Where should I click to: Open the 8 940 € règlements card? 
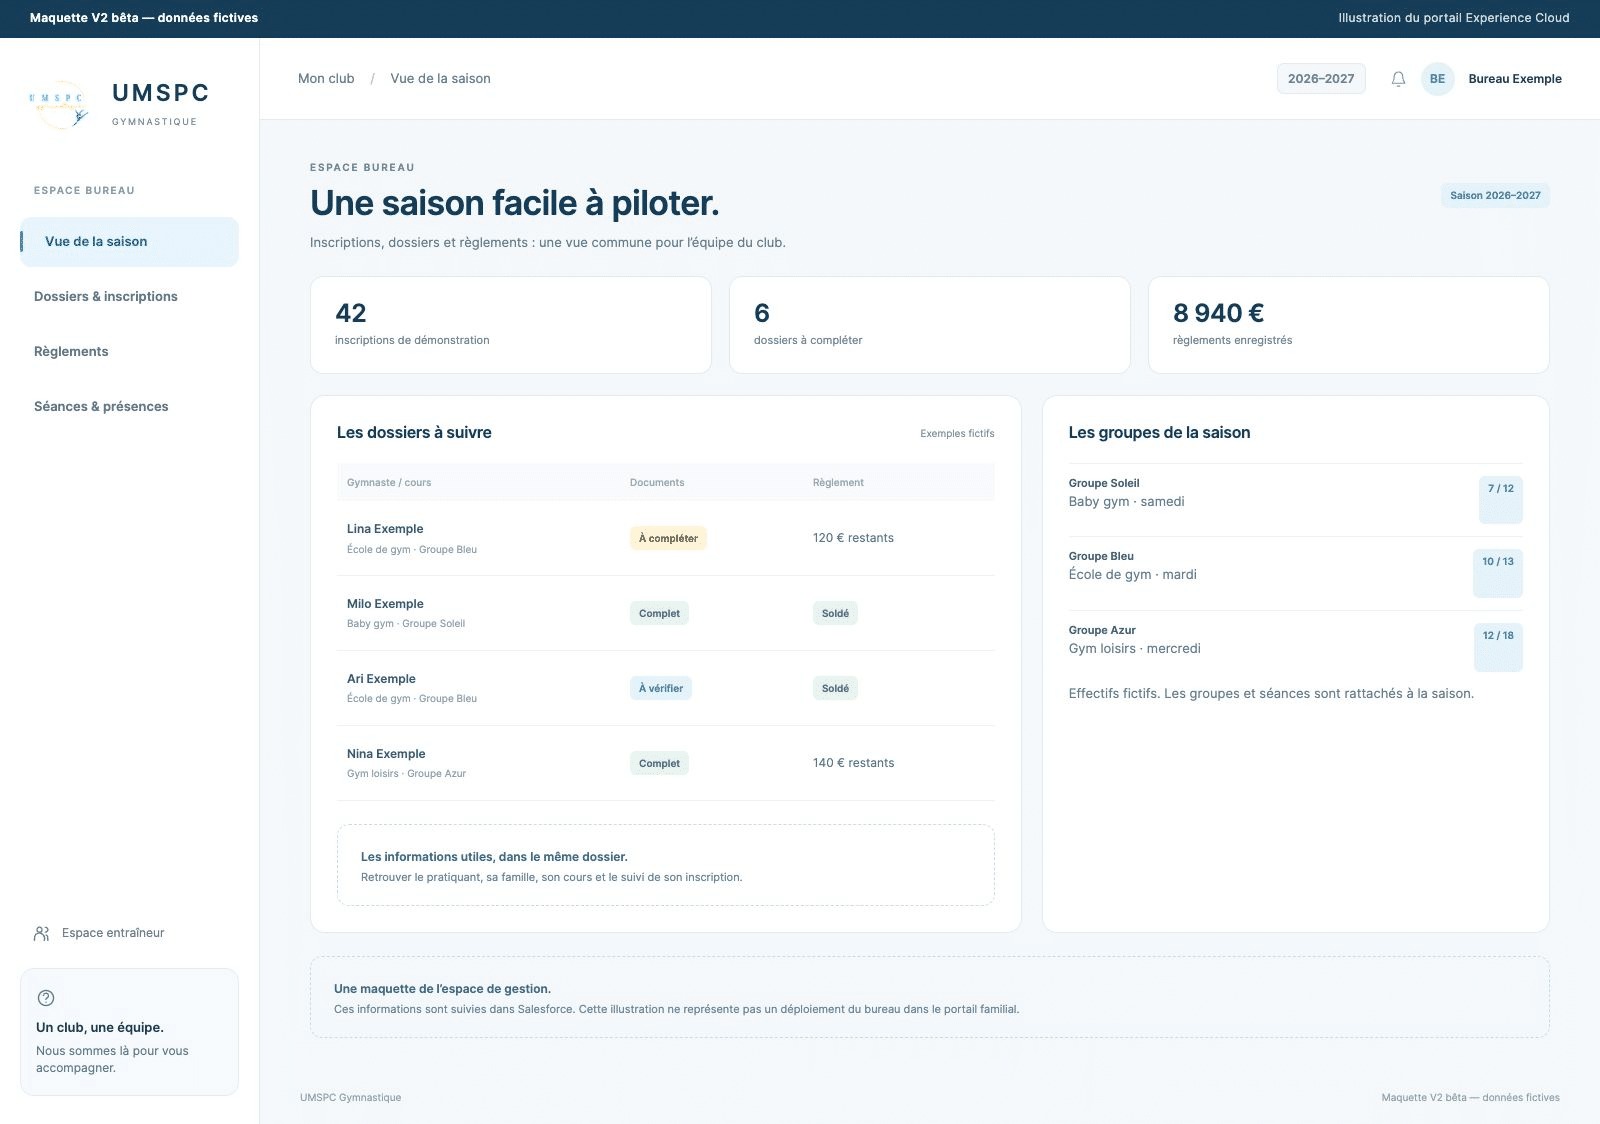1349,325
